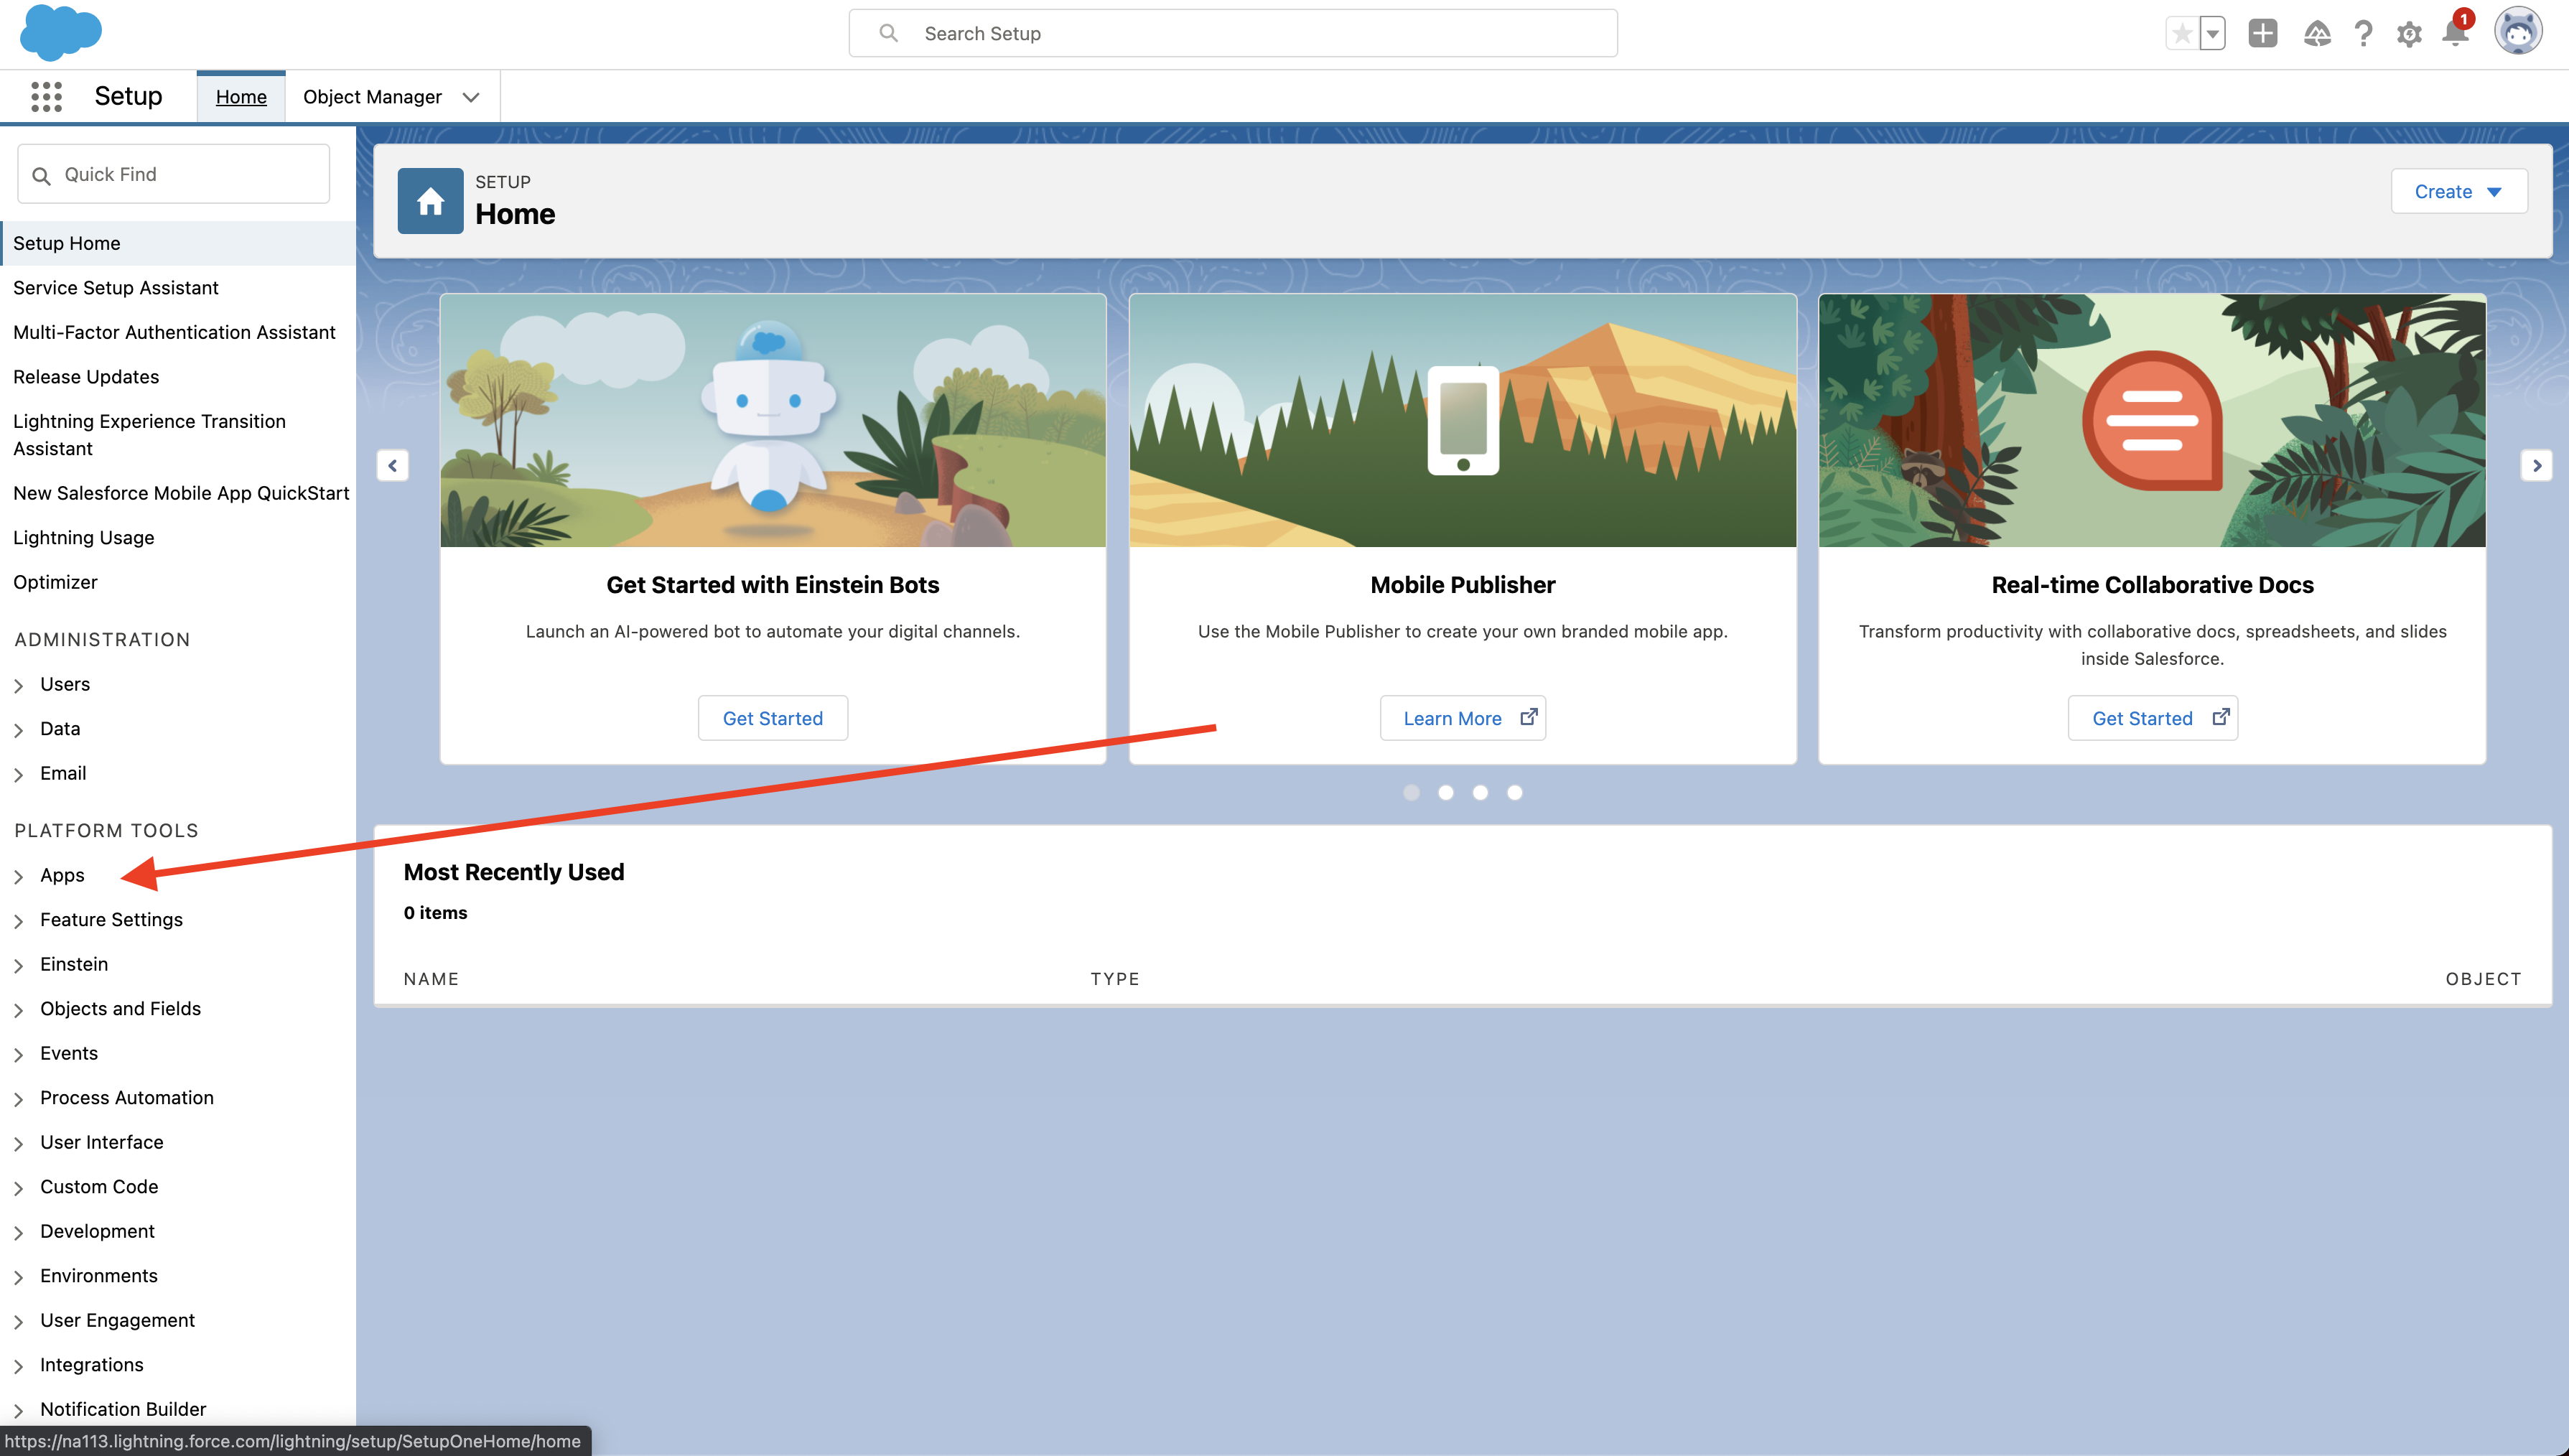Open the user profile avatar
Image resolution: width=2569 pixels, height=1456 pixels.
point(2517,32)
